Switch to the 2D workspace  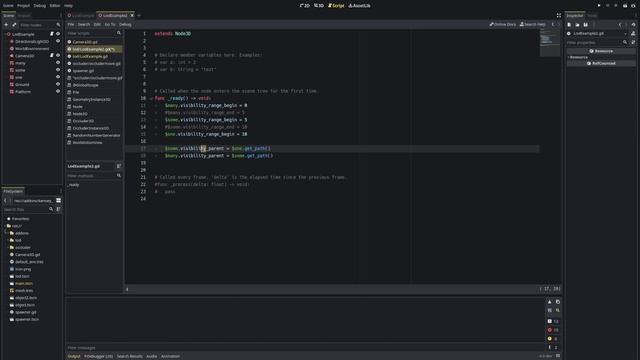[x=304, y=6]
